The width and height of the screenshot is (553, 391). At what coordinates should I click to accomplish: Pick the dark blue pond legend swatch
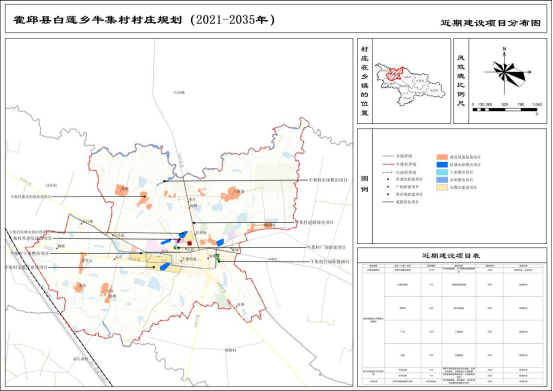pos(442,165)
